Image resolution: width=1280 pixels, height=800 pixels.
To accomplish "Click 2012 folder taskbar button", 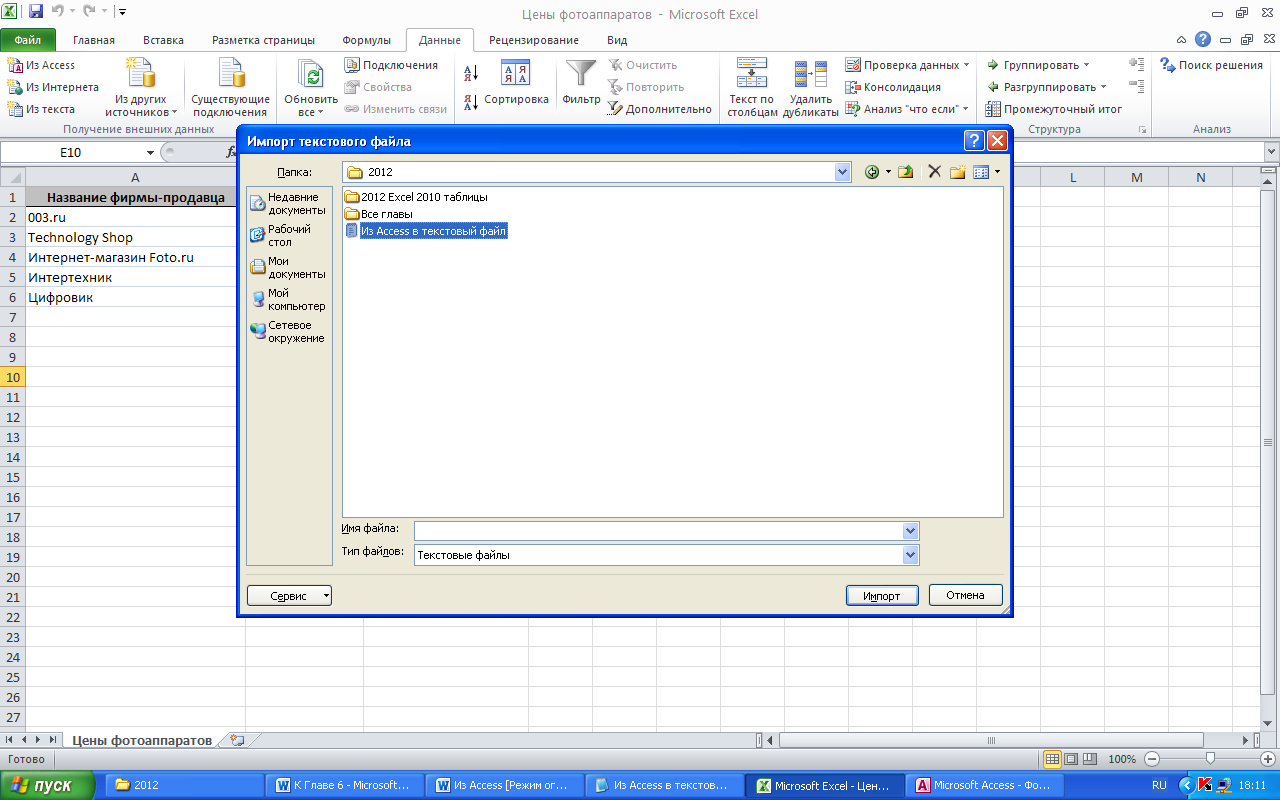I will click(x=184, y=785).
